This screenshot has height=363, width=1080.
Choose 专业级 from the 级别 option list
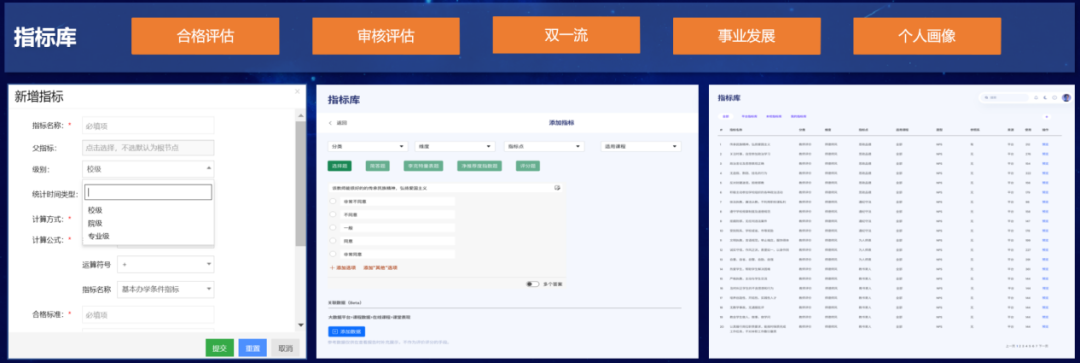coord(98,236)
